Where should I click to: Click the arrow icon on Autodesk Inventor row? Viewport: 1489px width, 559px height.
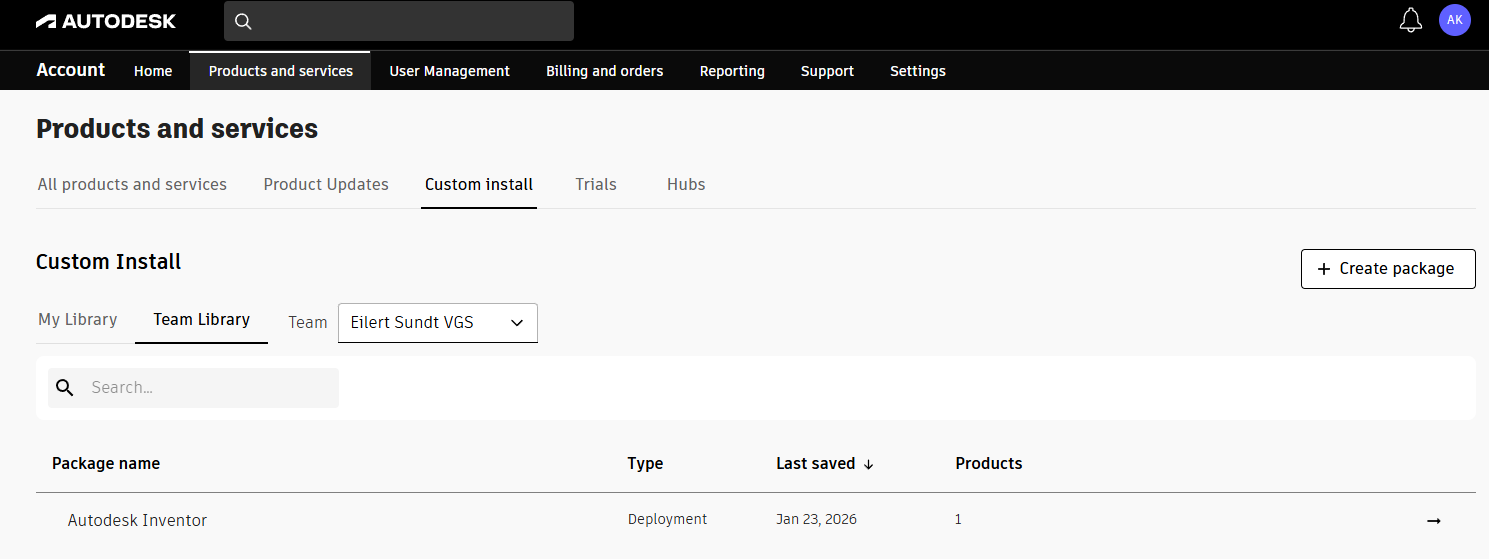click(1433, 521)
